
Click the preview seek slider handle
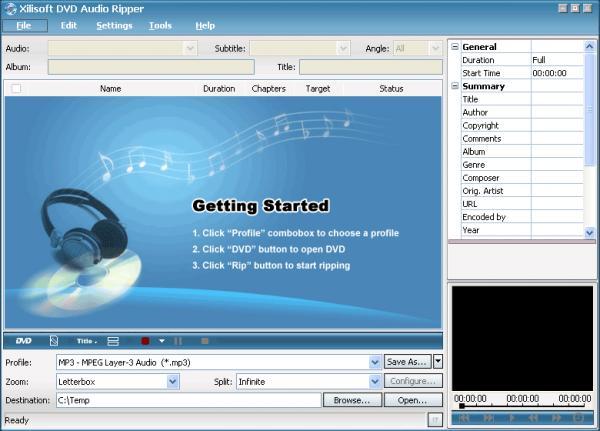point(462,406)
